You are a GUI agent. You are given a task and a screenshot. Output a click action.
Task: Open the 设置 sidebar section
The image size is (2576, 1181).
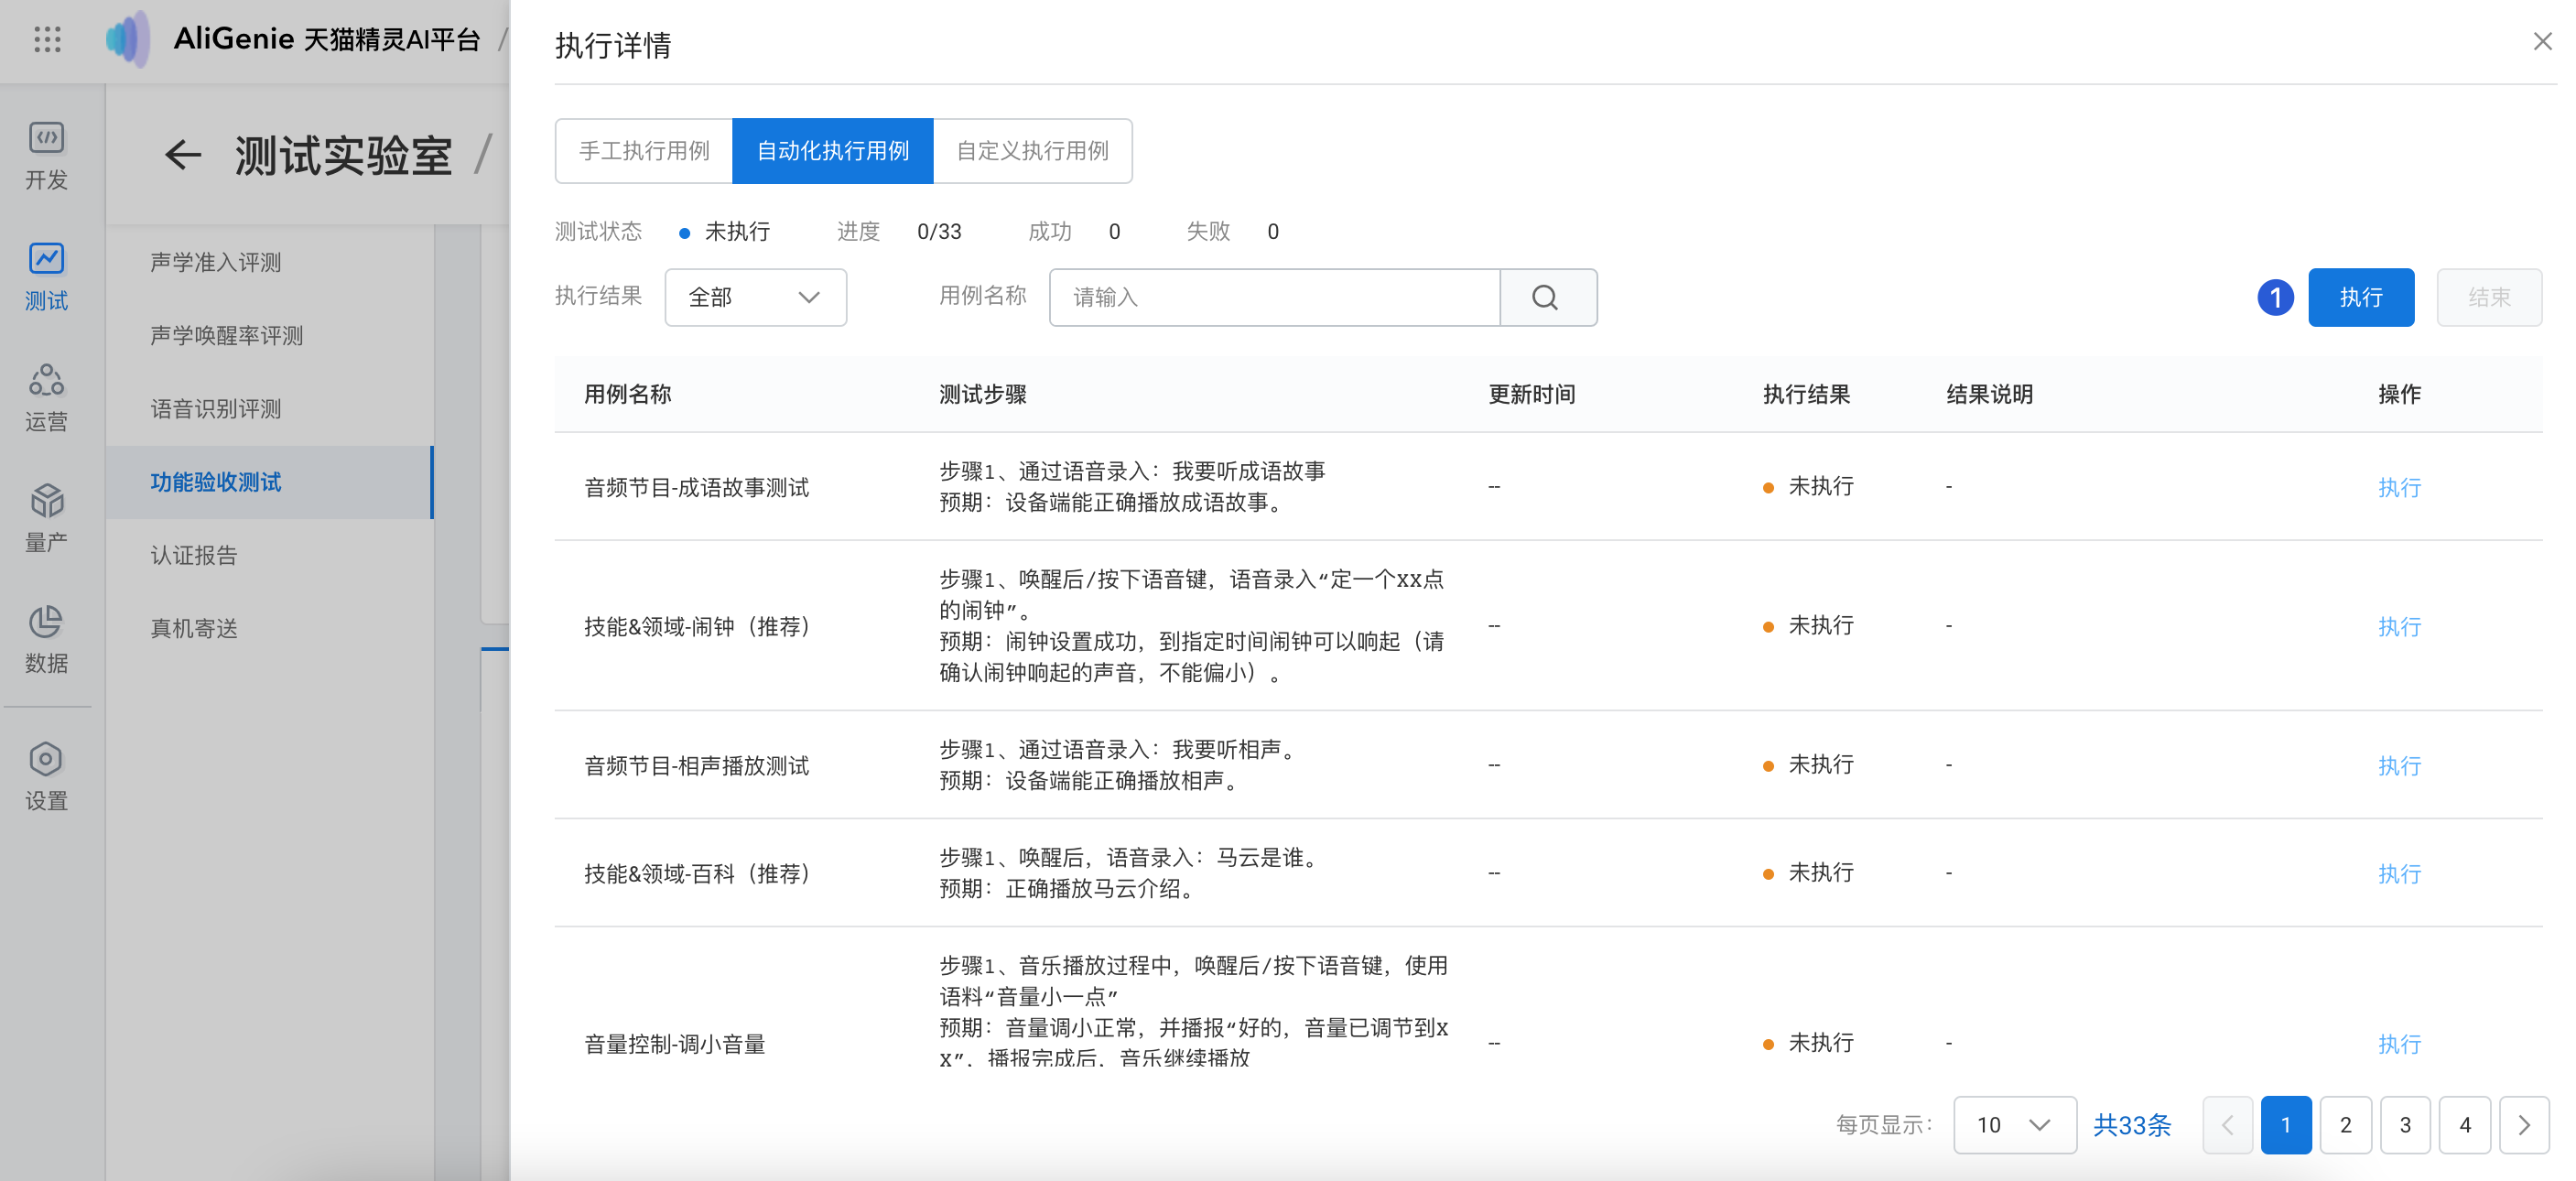coord(46,777)
